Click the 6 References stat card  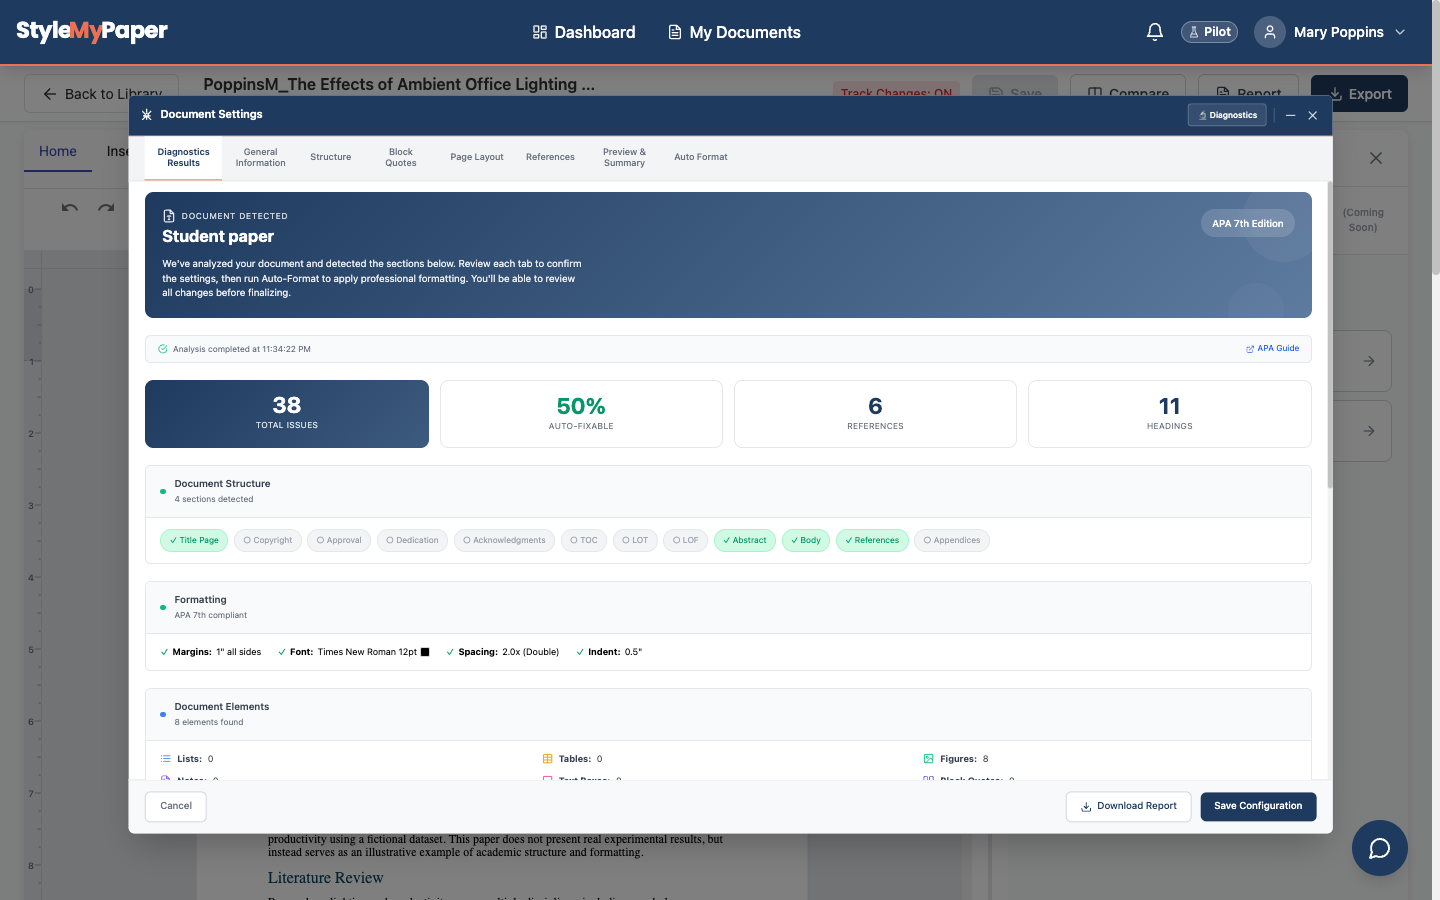[875, 414]
